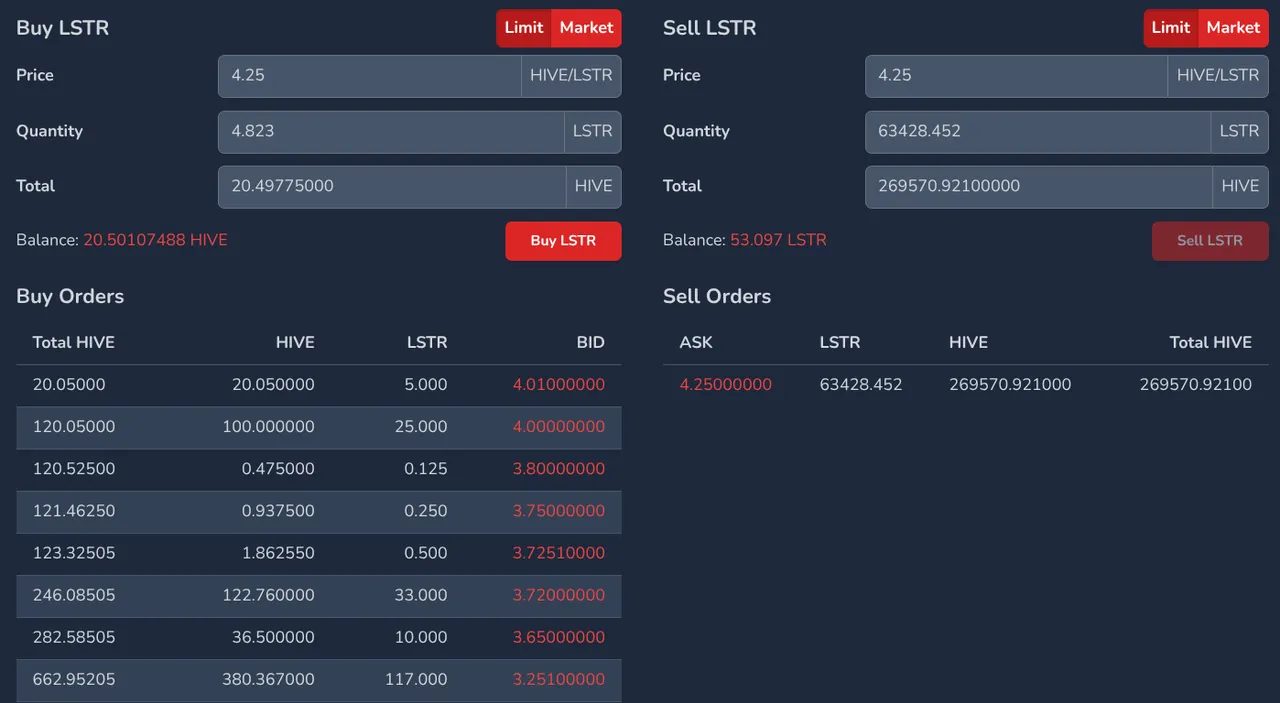Screen dimensions: 1280x703
Task: Click the 121.46250 Total HIVE cell
Action: click(x=73, y=511)
